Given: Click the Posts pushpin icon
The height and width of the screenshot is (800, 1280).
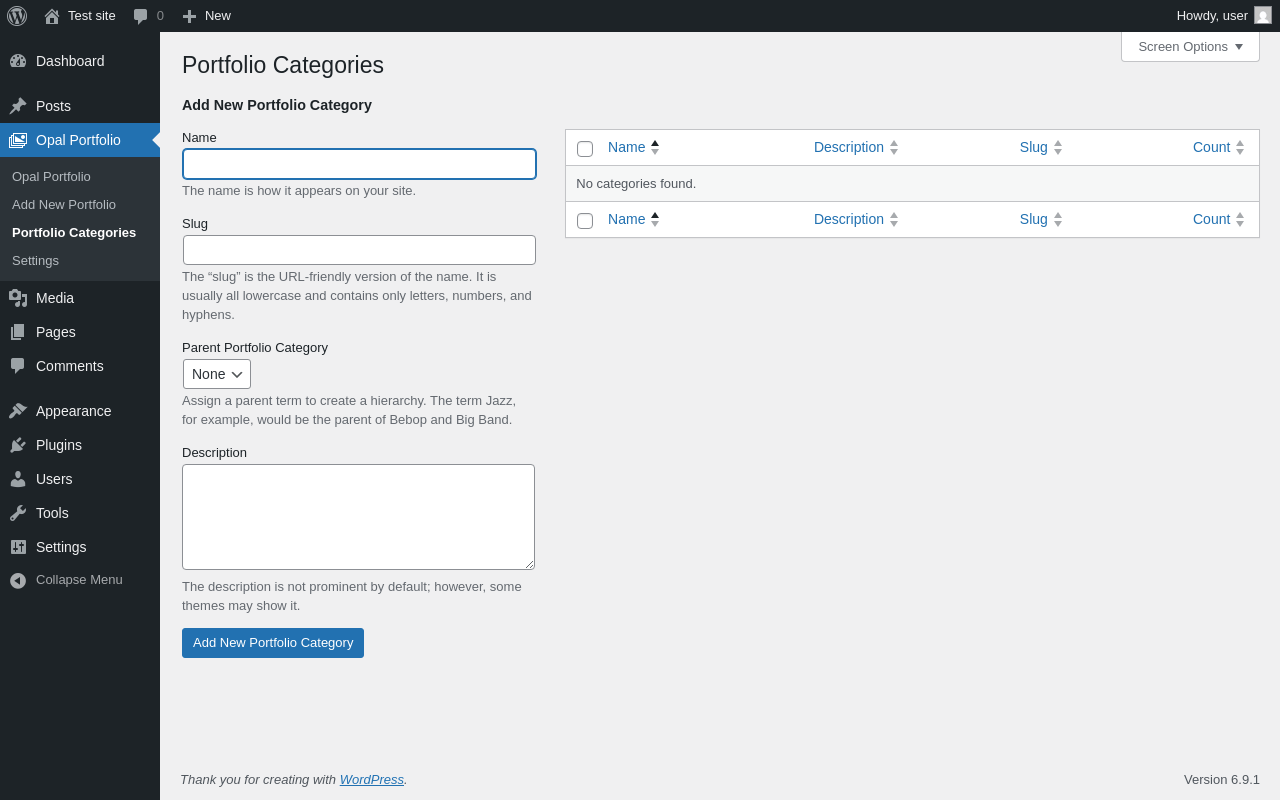Looking at the screenshot, I should [x=18, y=106].
